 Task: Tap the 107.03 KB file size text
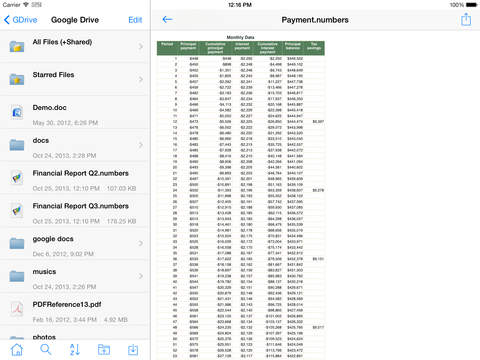[121, 189]
